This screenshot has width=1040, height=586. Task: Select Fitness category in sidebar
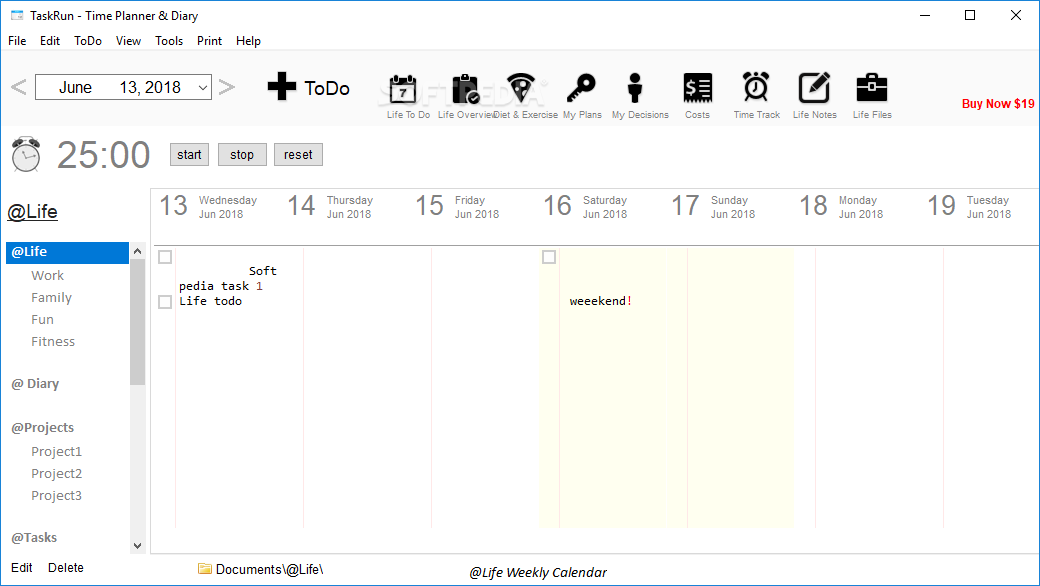tap(53, 341)
